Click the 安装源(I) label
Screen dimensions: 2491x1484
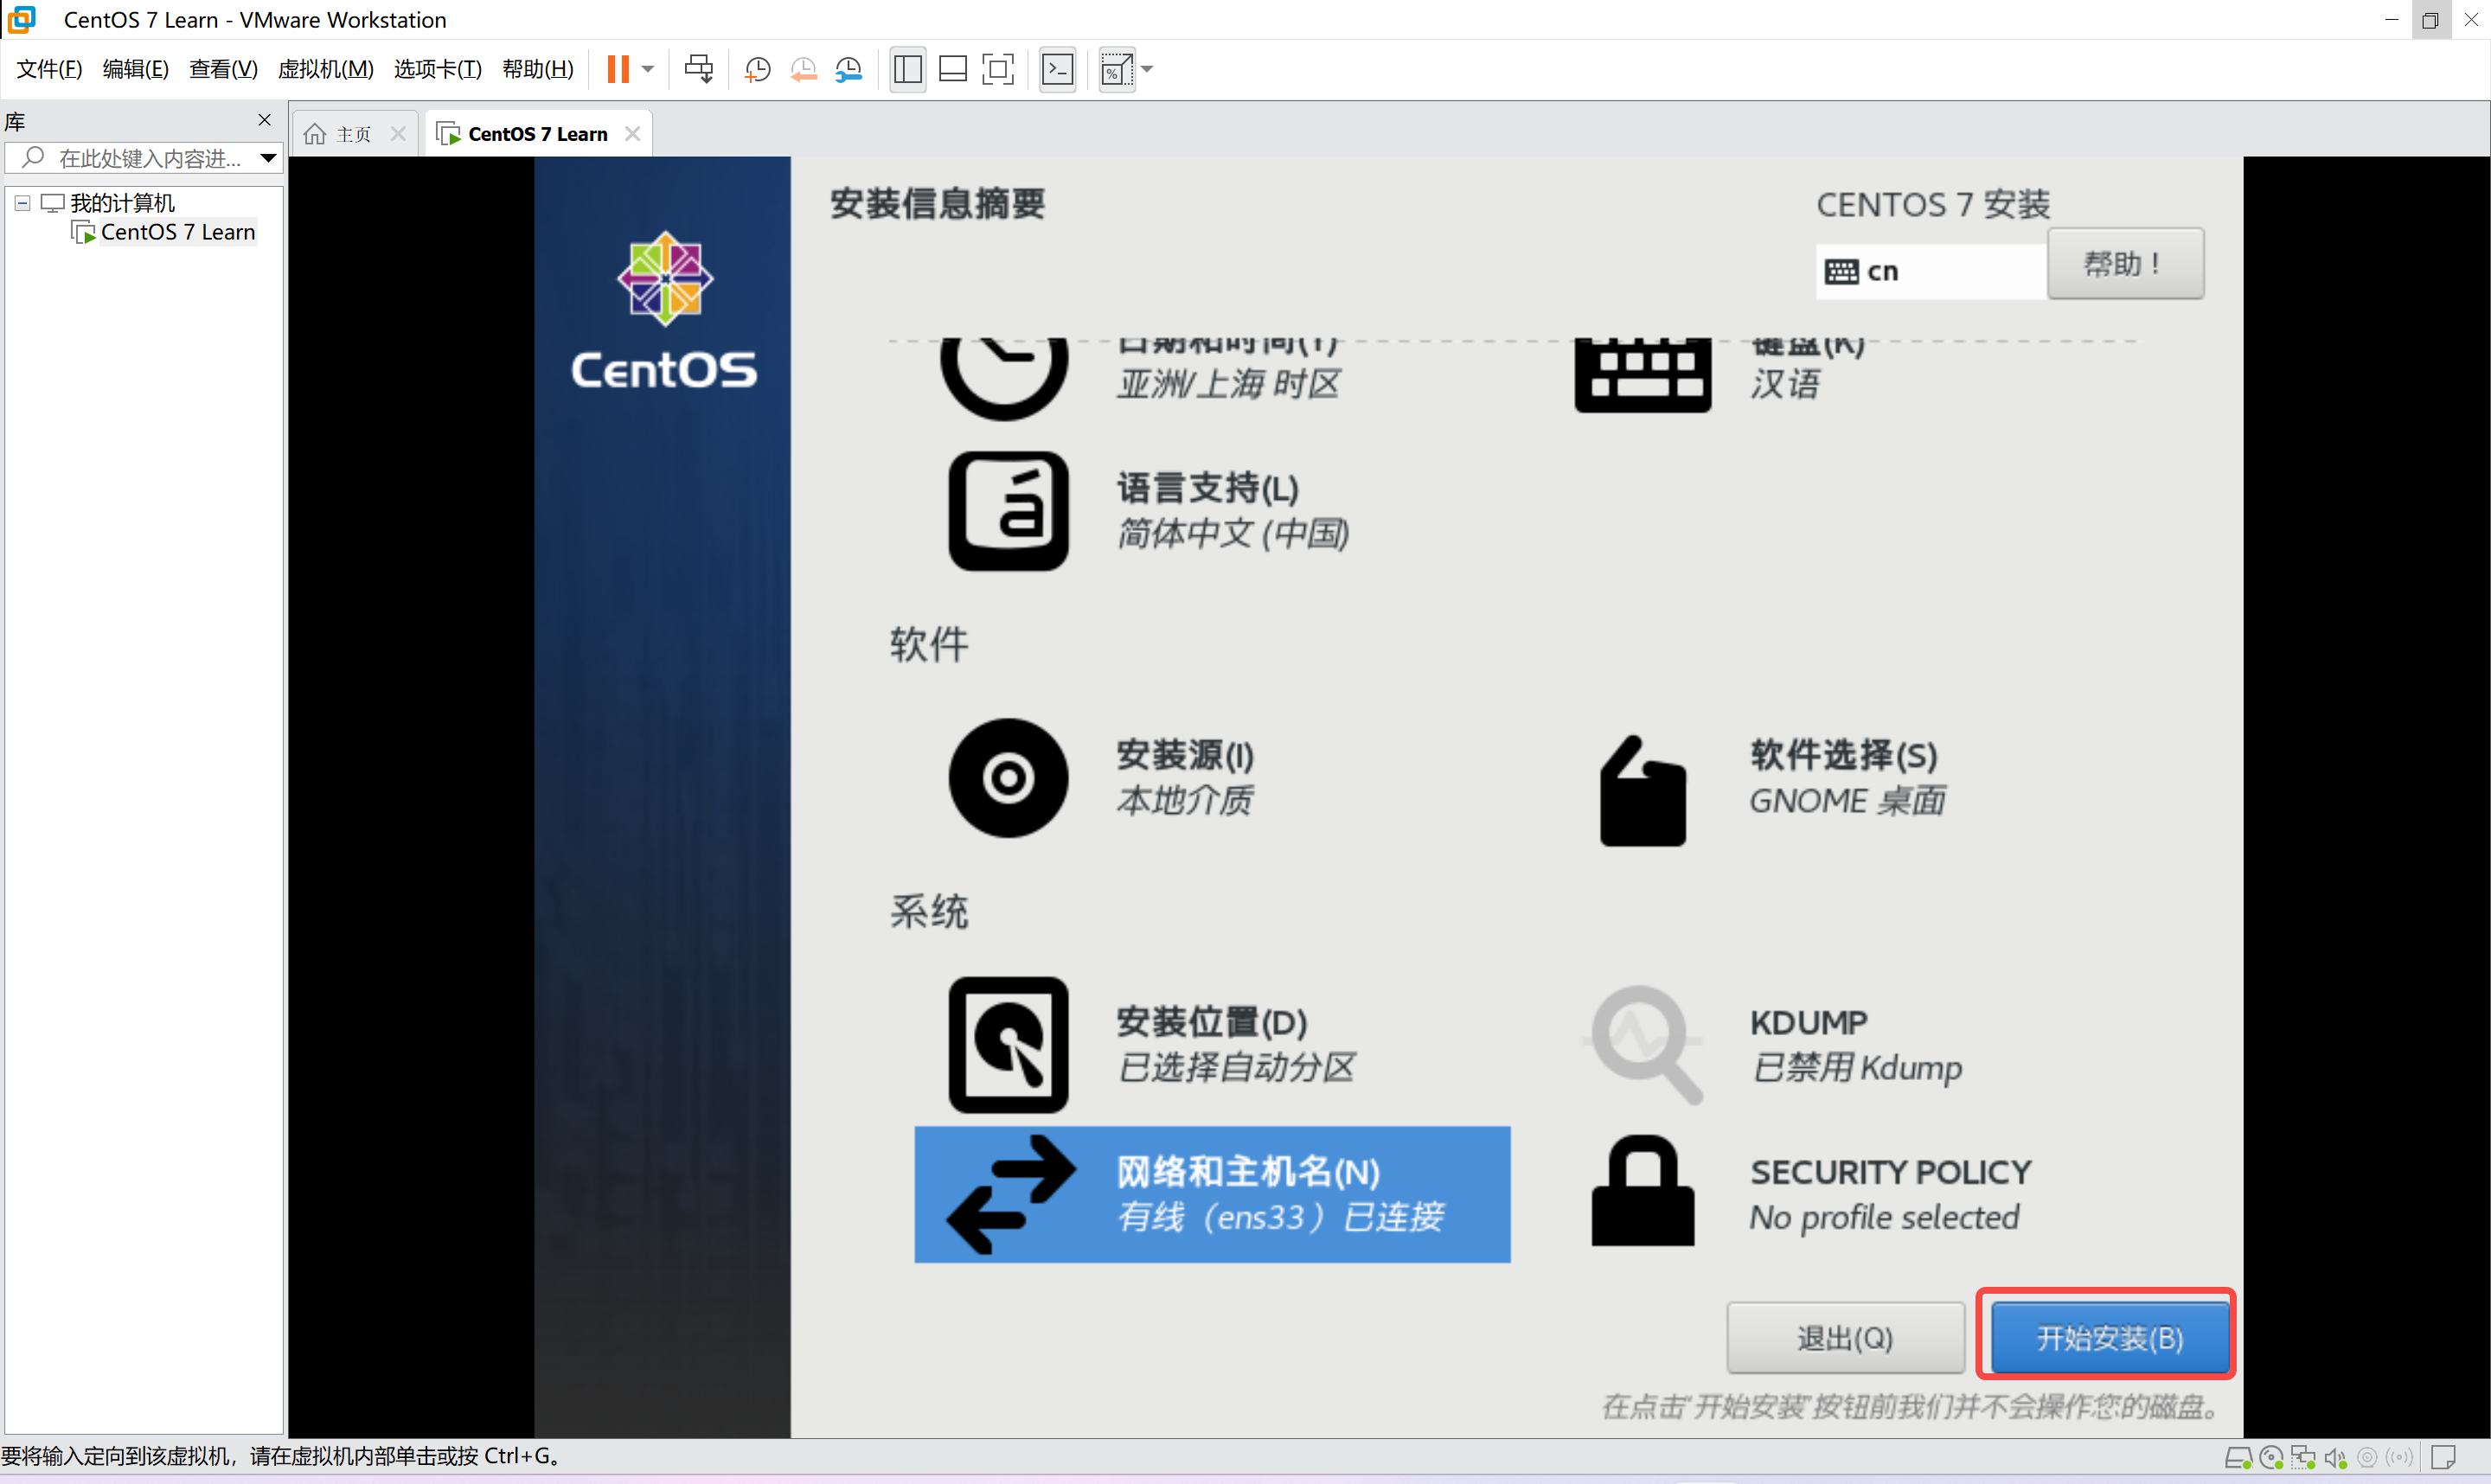coord(1185,755)
